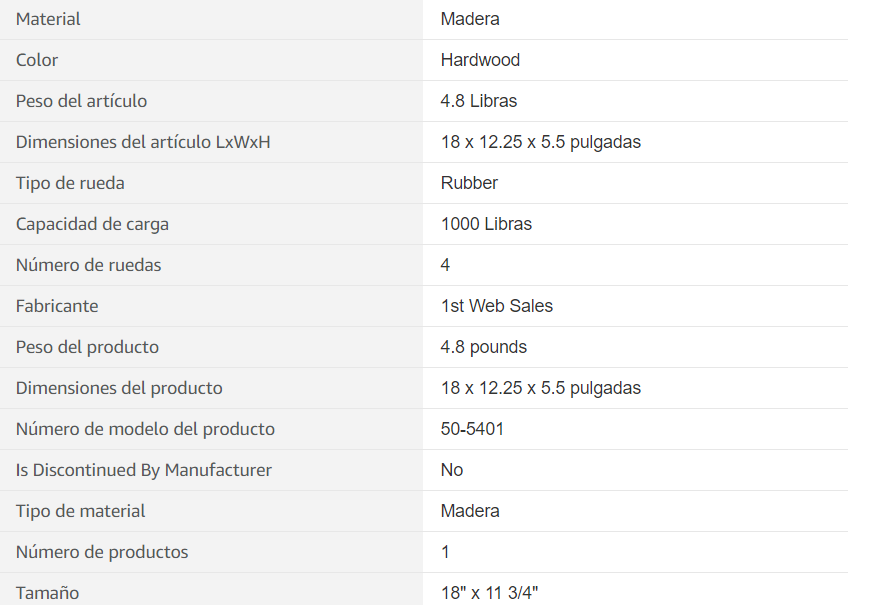Select the "4.8 pounds" value
895x605 pixels.
(x=483, y=347)
